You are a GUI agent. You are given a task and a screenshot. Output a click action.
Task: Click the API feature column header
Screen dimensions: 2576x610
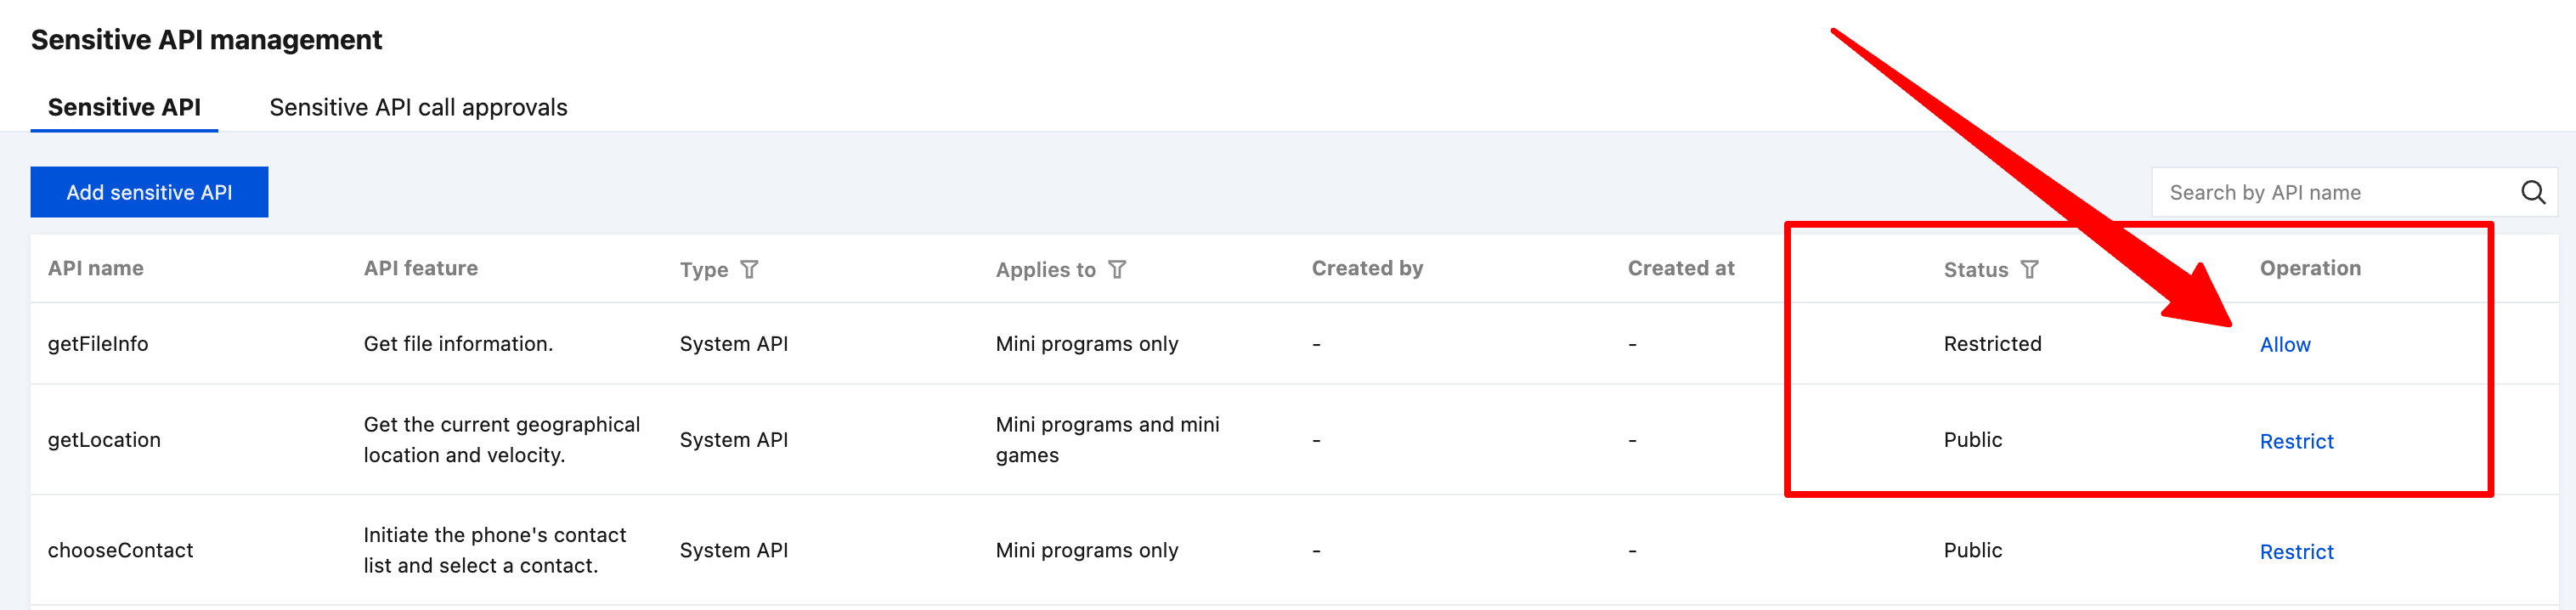click(420, 268)
